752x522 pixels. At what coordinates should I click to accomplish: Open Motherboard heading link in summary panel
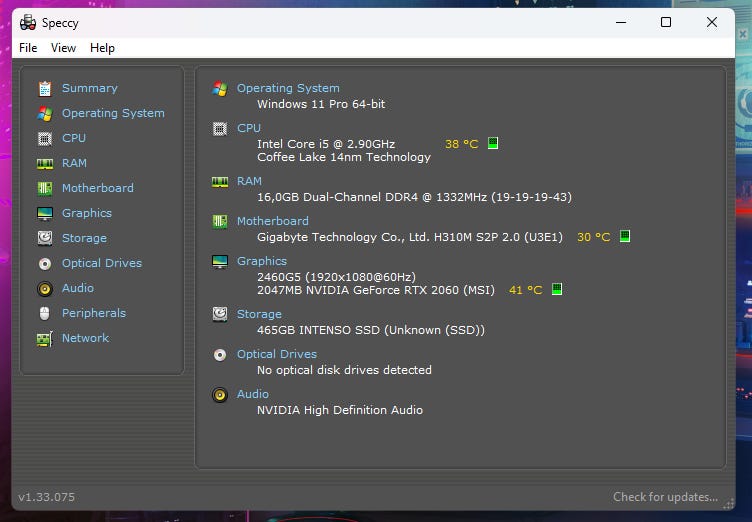(273, 221)
